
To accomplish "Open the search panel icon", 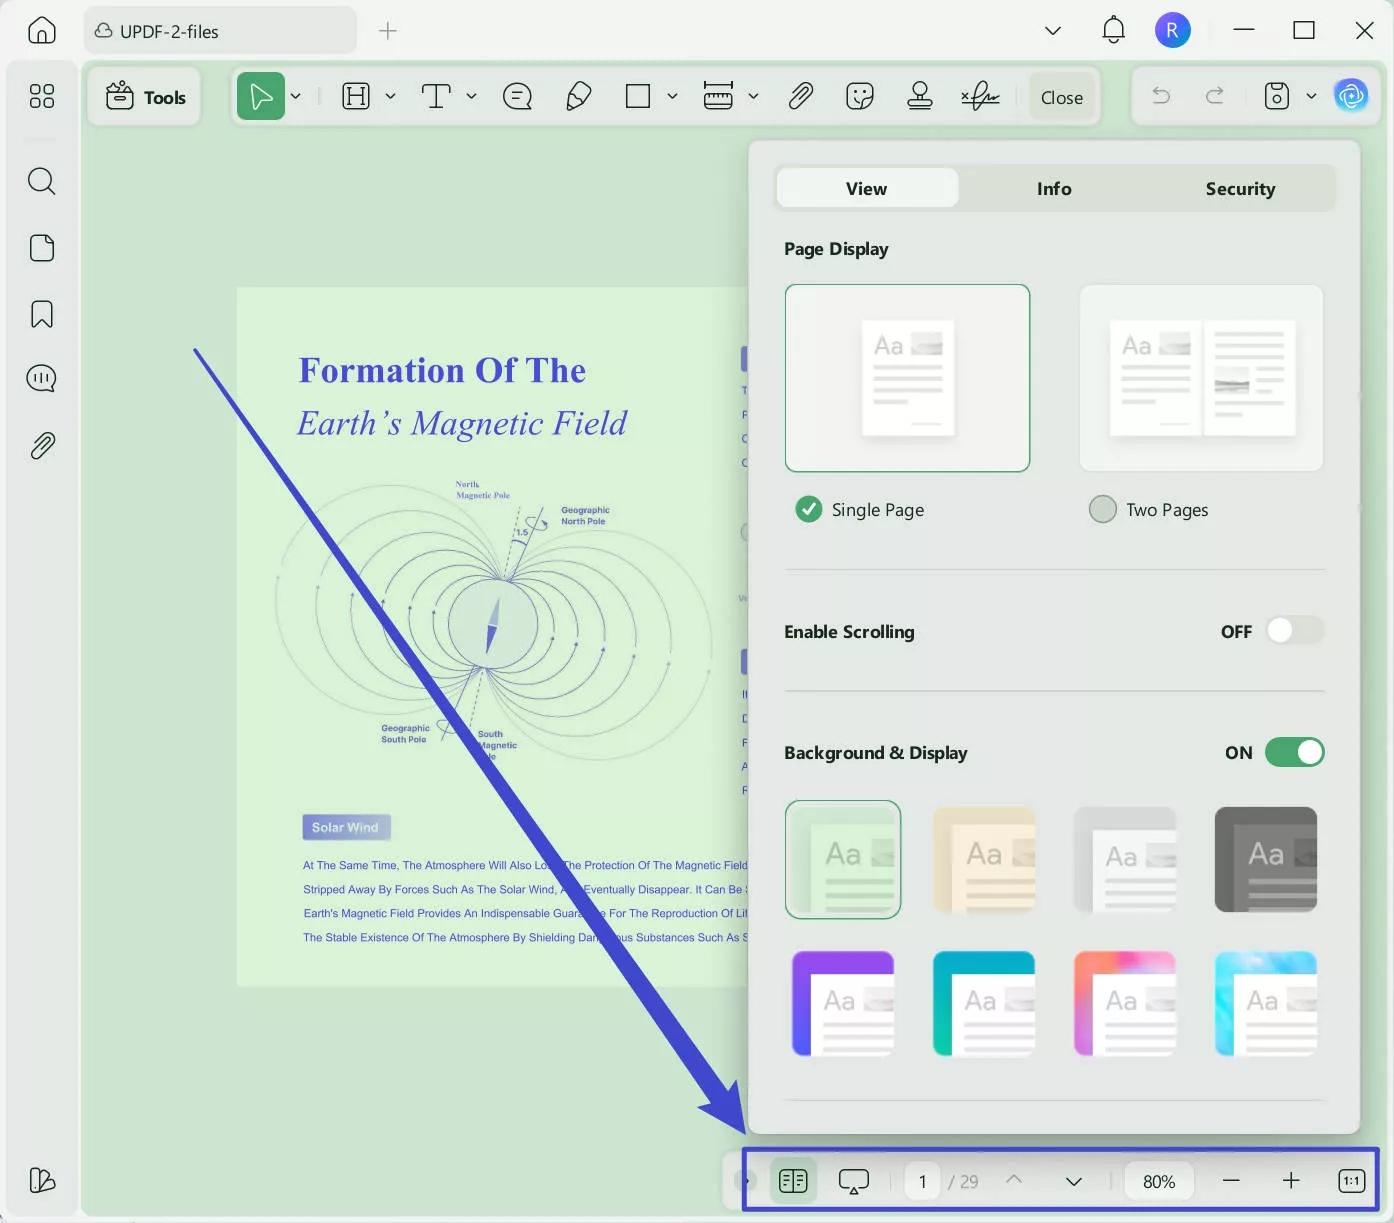I will tap(41, 181).
